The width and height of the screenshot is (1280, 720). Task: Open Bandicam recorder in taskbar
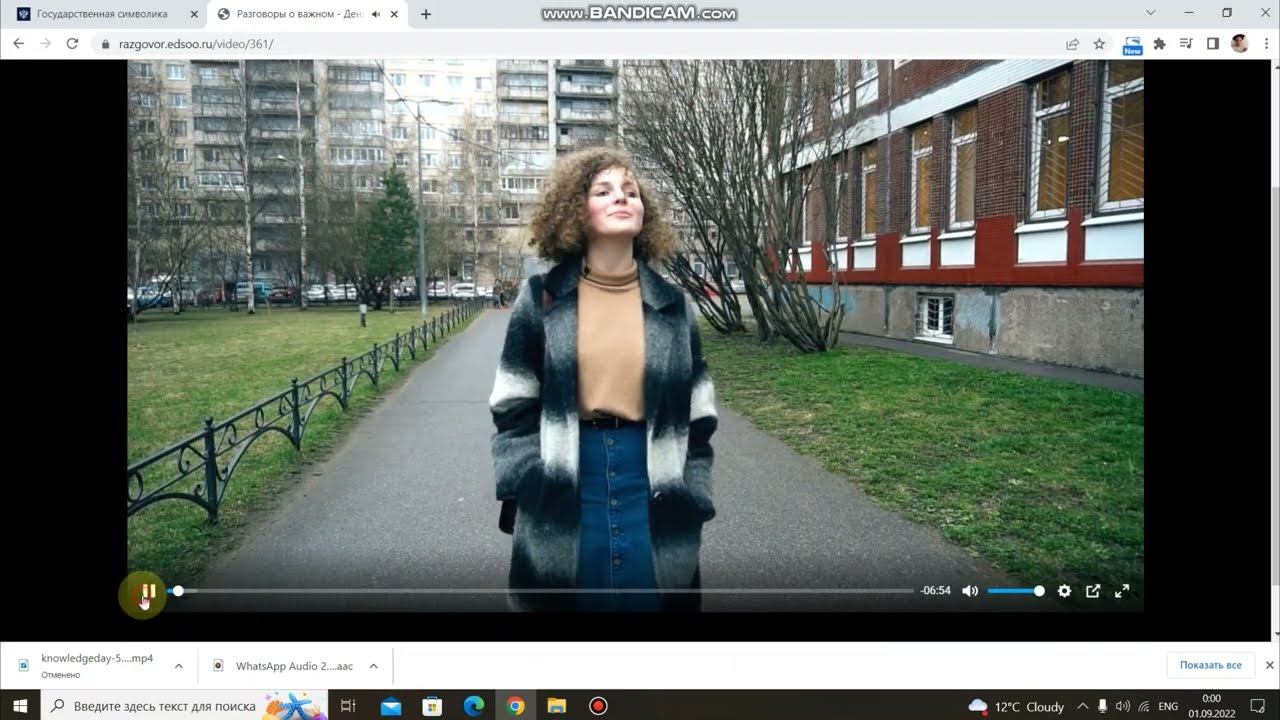598,706
